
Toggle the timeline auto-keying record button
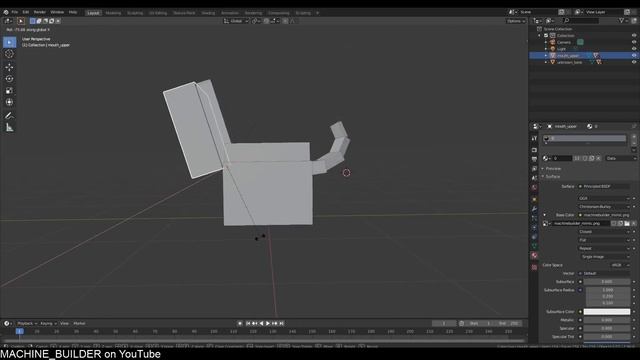pyautogui.click(x=240, y=323)
